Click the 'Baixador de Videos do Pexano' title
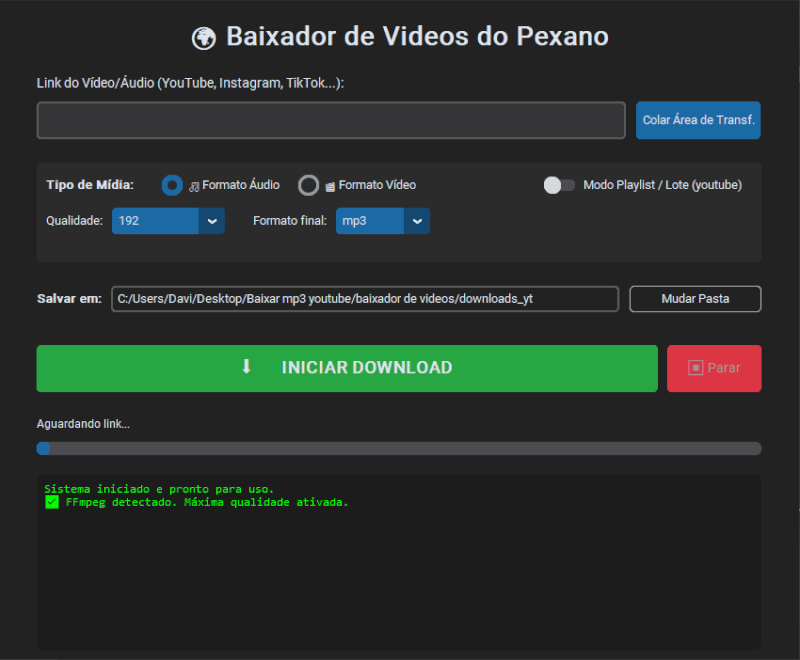The width and height of the screenshot is (800, 660). point(417,37)
